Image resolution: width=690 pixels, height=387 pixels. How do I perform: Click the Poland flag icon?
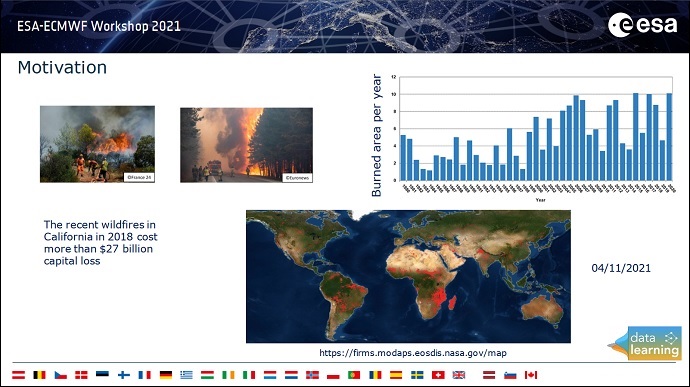pyautogui.click(x=334, y=375)
